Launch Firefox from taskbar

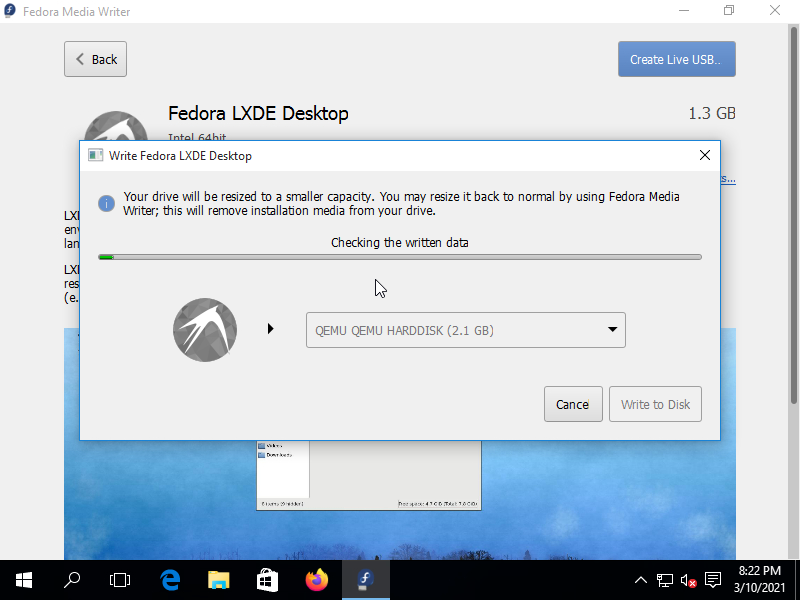(316, 580)
